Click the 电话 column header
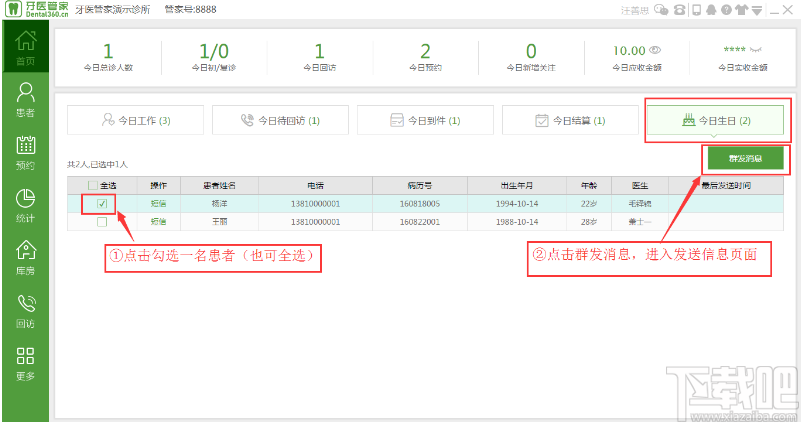This screenshot has height=422, width=801. pos(316,185)
